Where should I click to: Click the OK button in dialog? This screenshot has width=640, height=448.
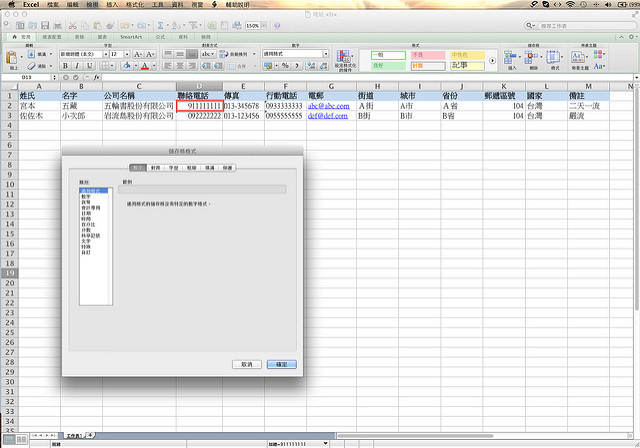tap(282, 364)
